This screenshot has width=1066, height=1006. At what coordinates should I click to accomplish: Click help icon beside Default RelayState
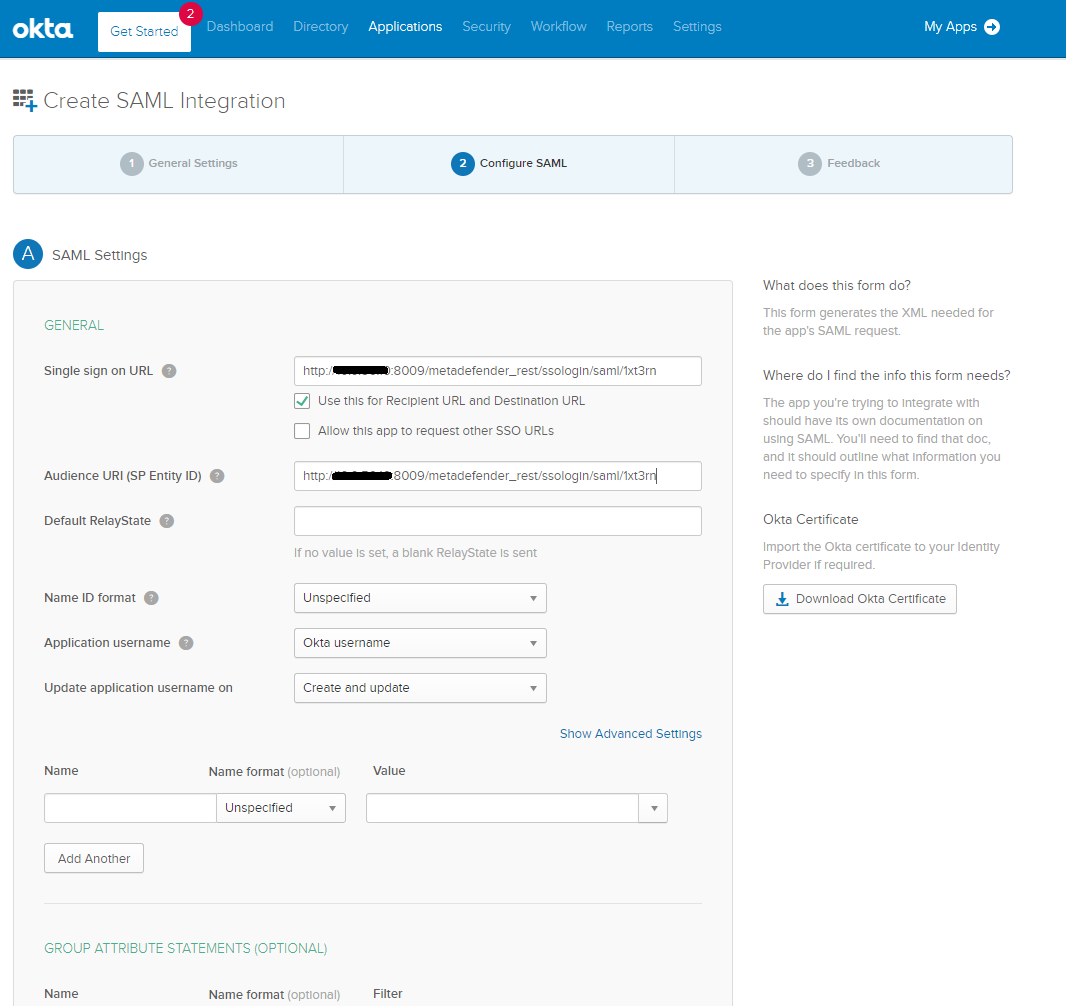click(167, 521)
